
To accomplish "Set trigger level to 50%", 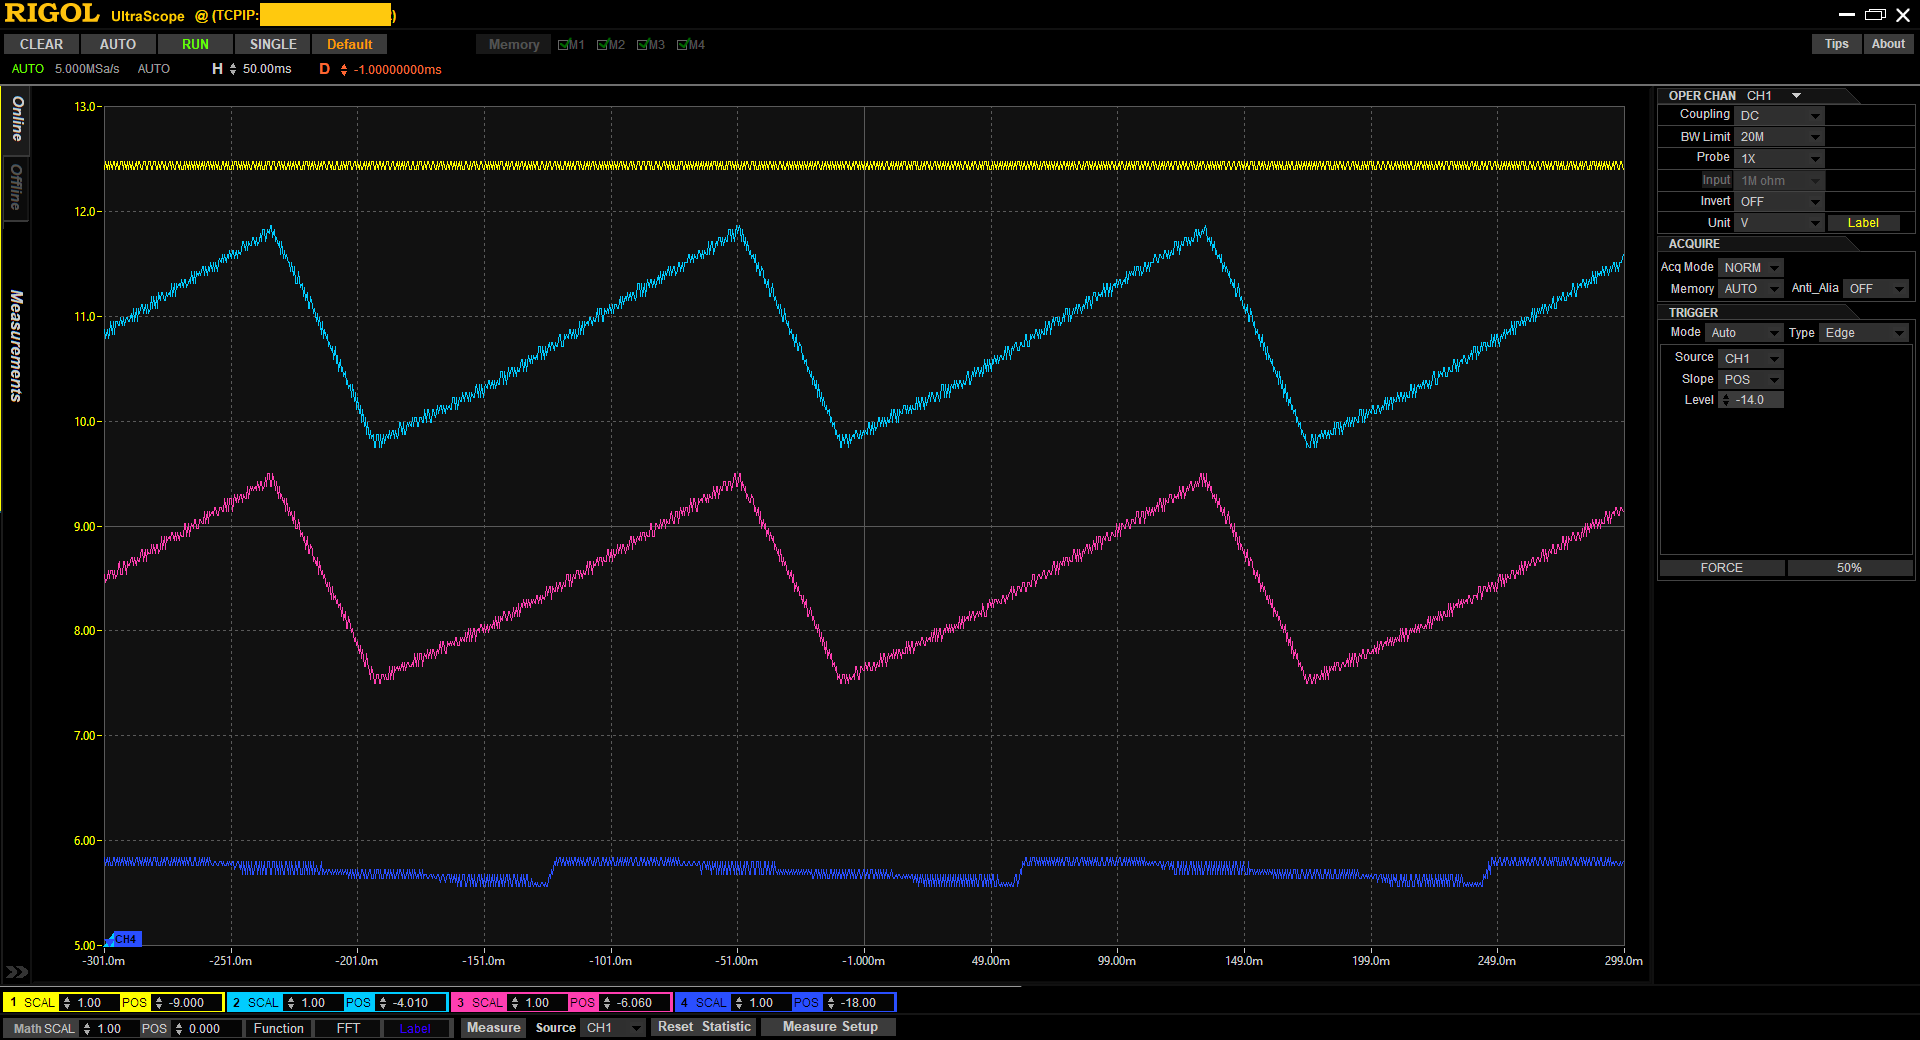I will 1849,568.
